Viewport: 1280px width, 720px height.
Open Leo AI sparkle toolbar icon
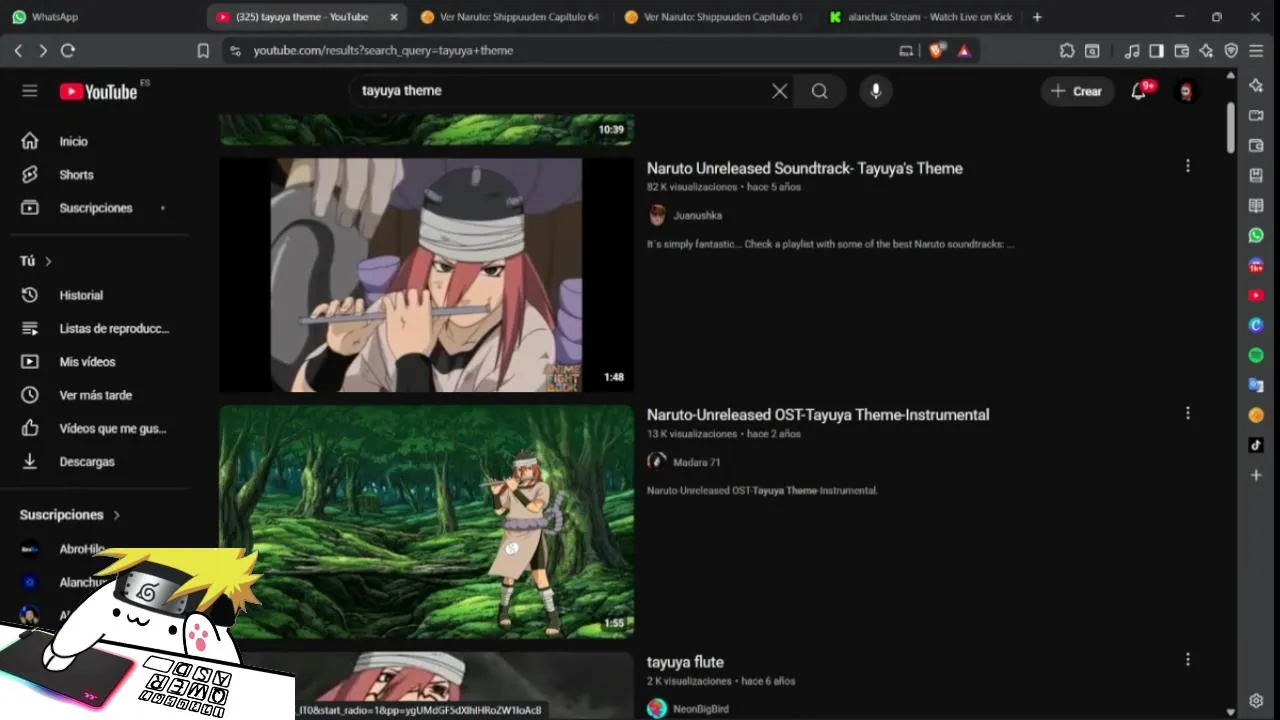(1206, 50)
